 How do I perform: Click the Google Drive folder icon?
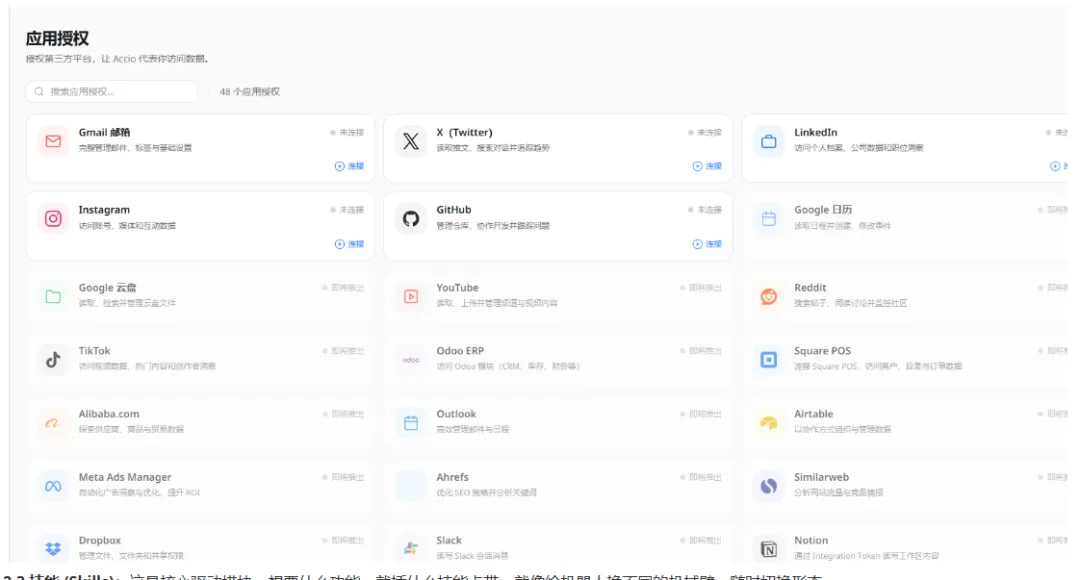tap(53, 296)
